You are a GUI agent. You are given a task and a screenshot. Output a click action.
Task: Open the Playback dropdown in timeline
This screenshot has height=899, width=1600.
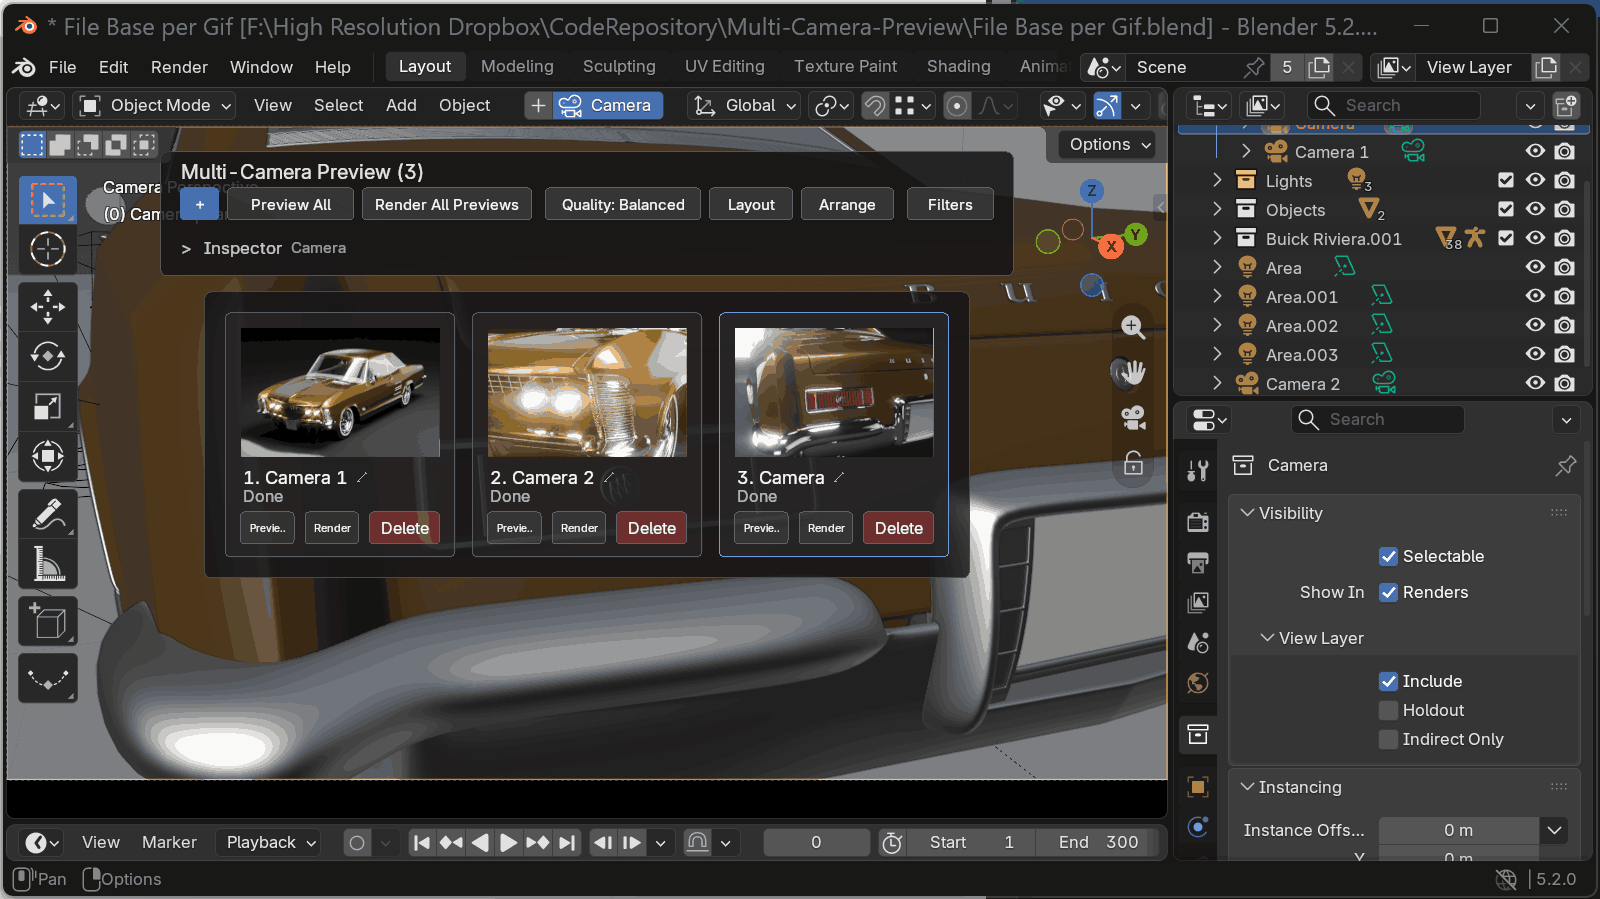click(x=268, y=842)
